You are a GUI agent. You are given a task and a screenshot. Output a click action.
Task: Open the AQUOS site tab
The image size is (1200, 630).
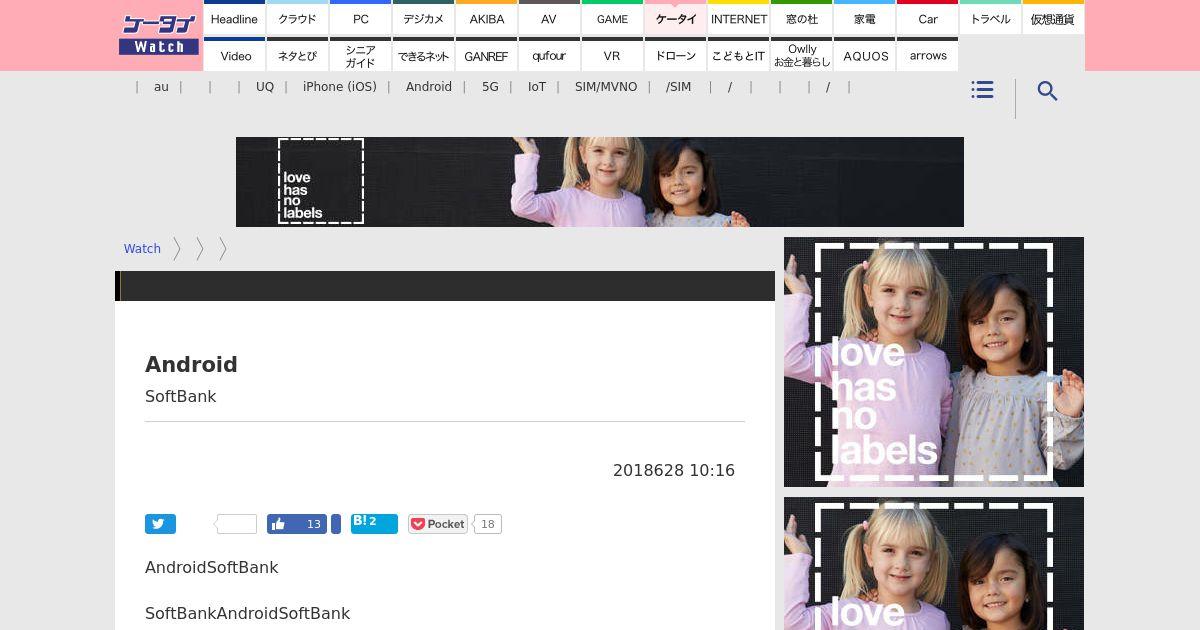[x=864, y=55]
